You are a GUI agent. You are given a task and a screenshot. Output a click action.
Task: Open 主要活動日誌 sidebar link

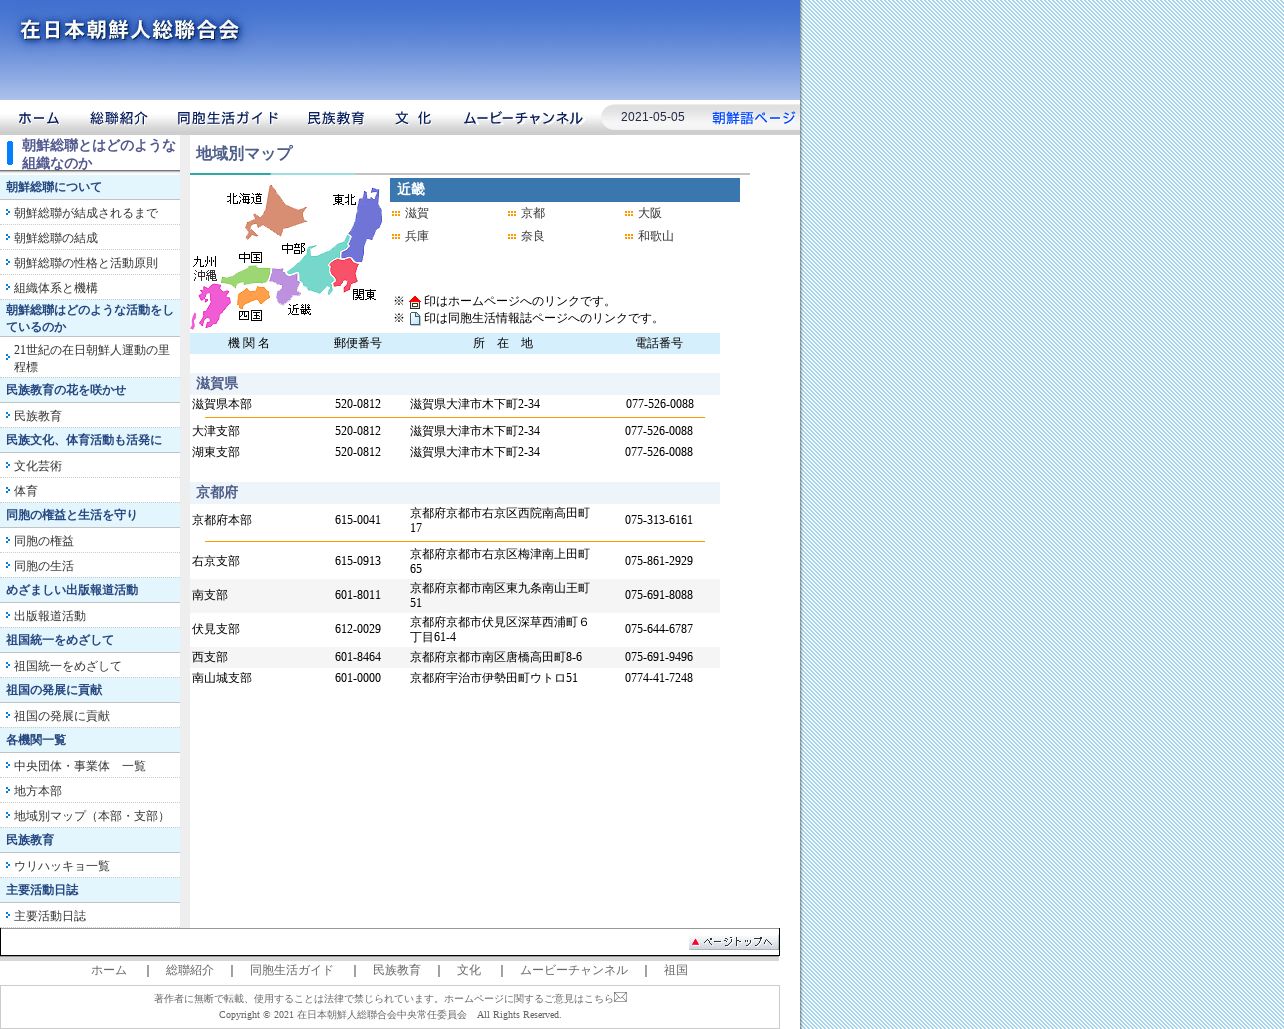point(50,916)
